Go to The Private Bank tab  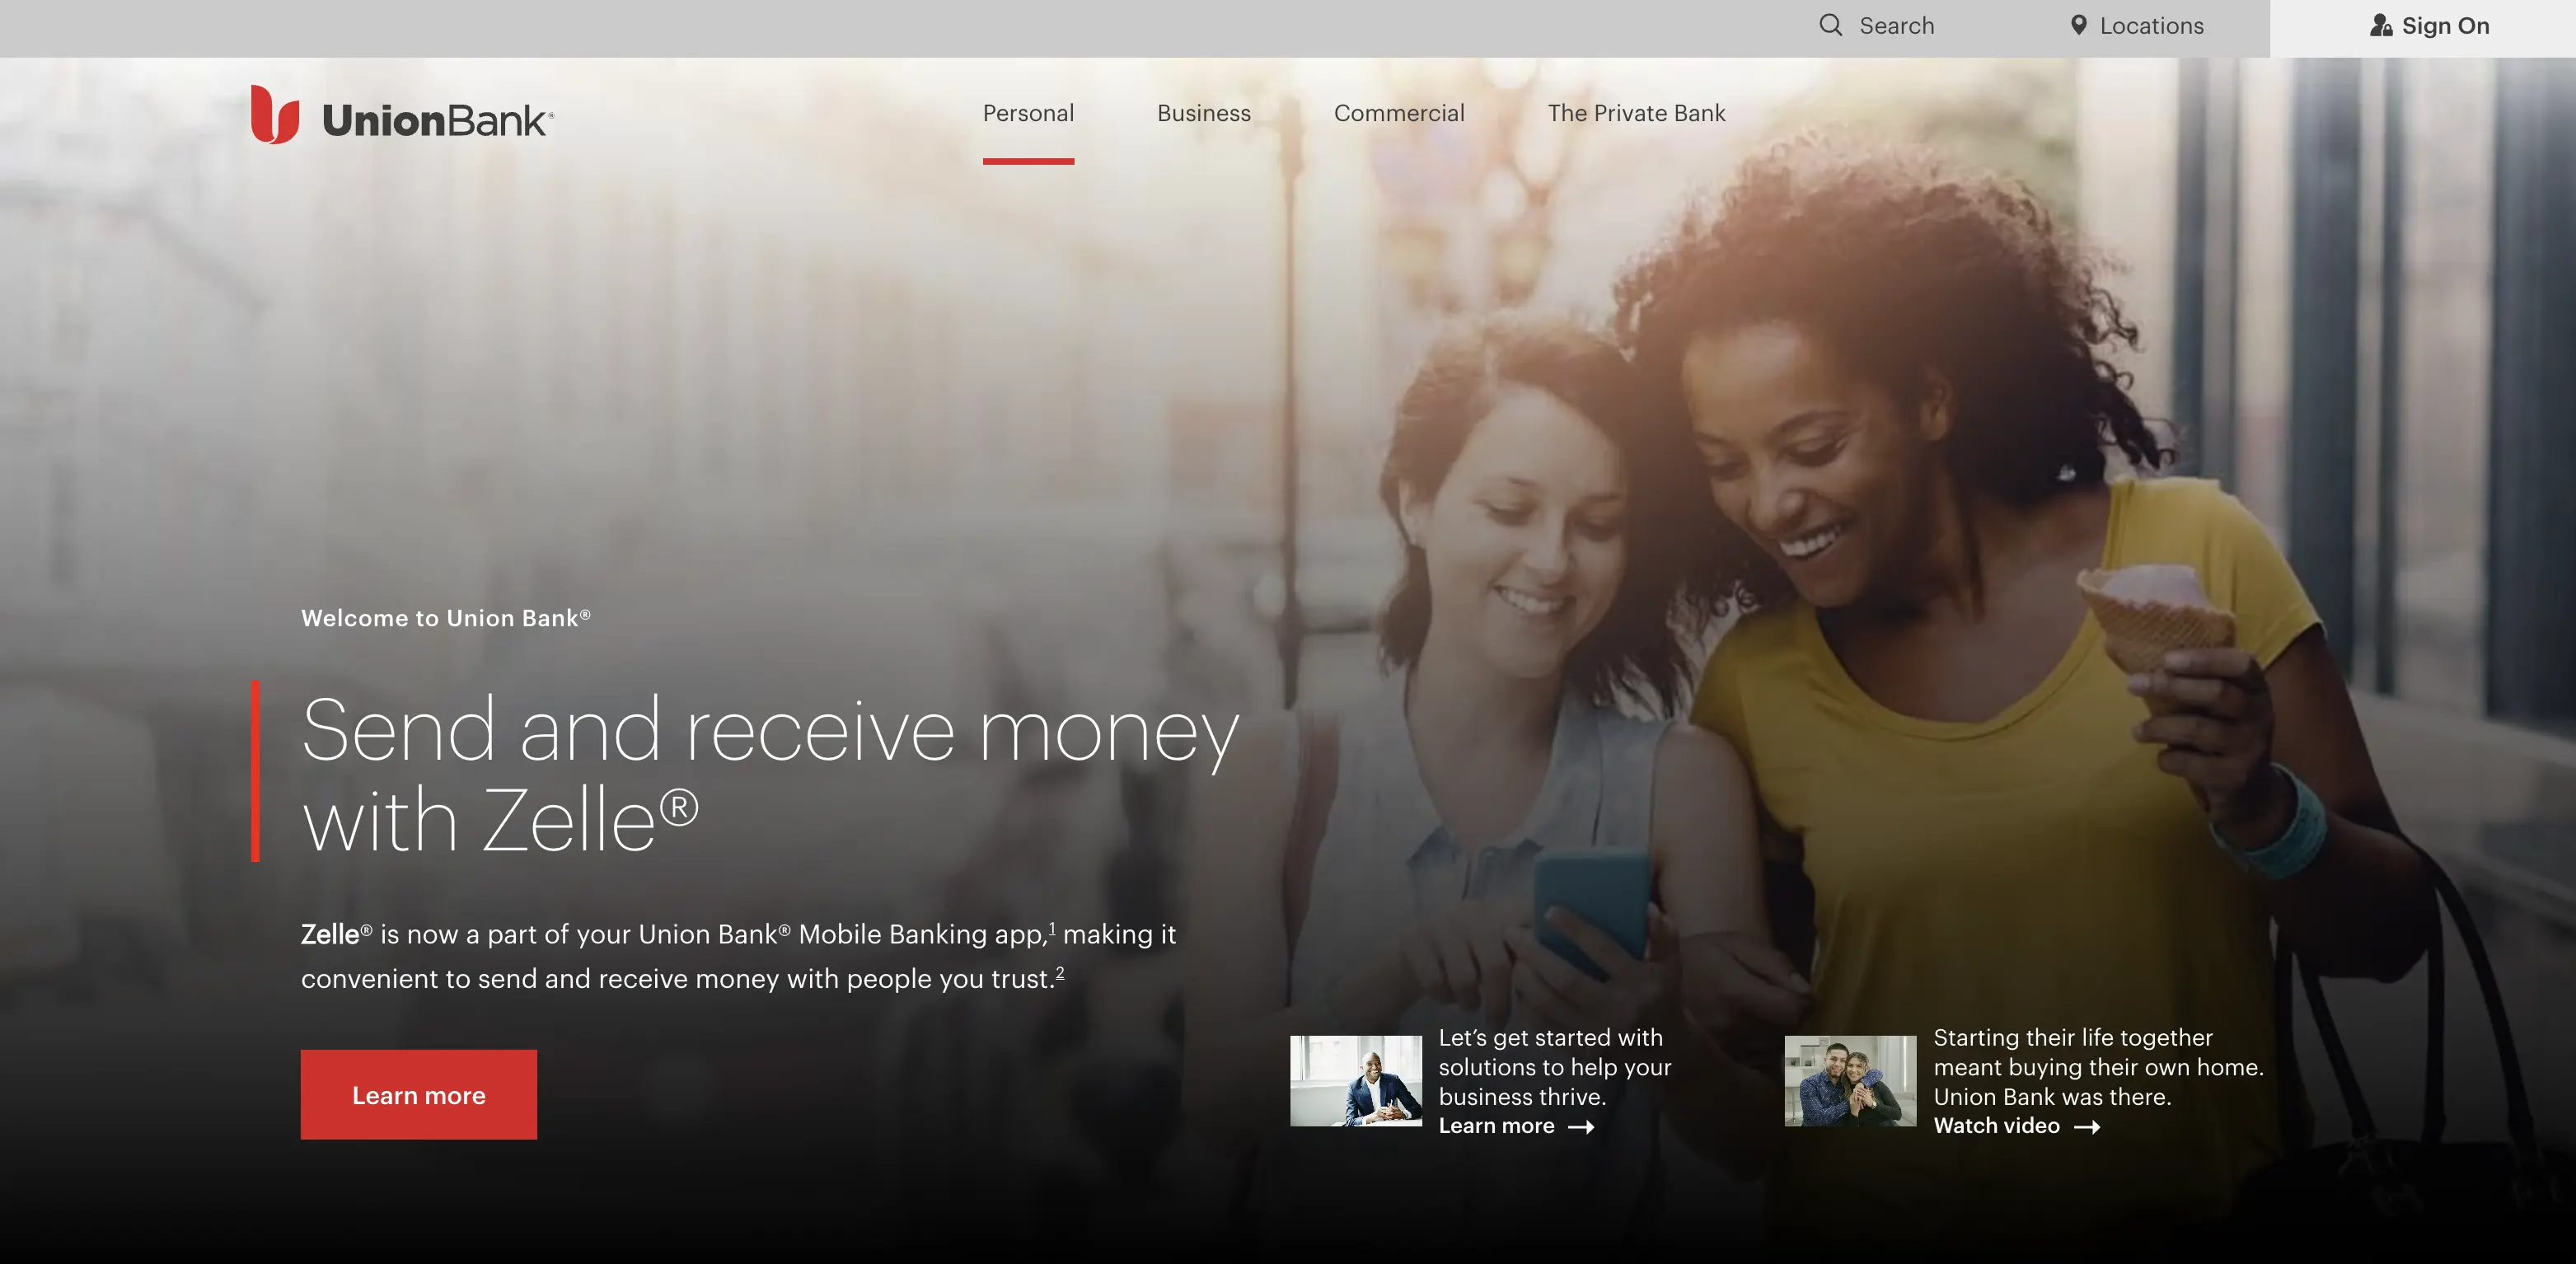click(1637, 113)
